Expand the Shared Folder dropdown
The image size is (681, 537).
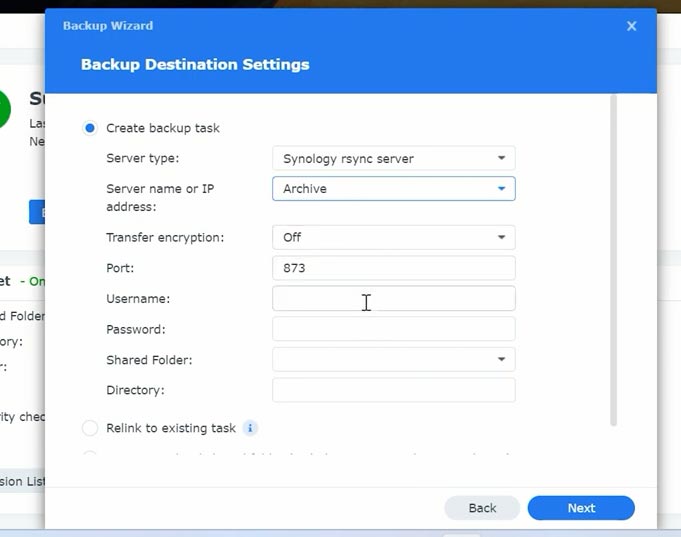(x=393, y=359)
